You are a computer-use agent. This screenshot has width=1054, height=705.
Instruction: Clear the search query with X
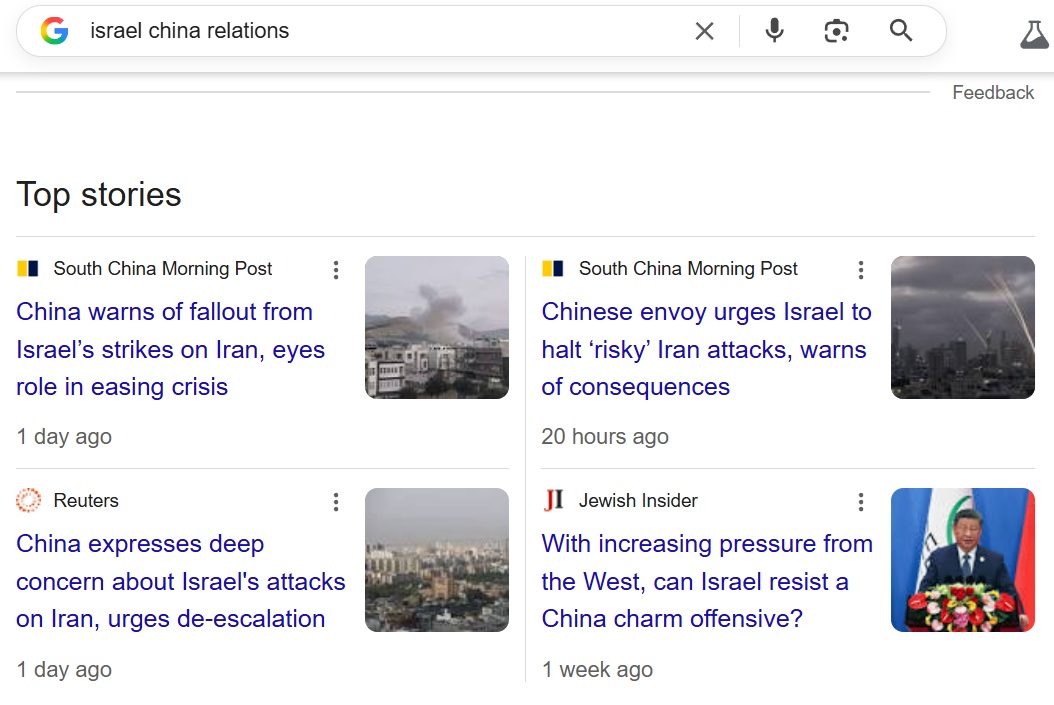[704, 31]
